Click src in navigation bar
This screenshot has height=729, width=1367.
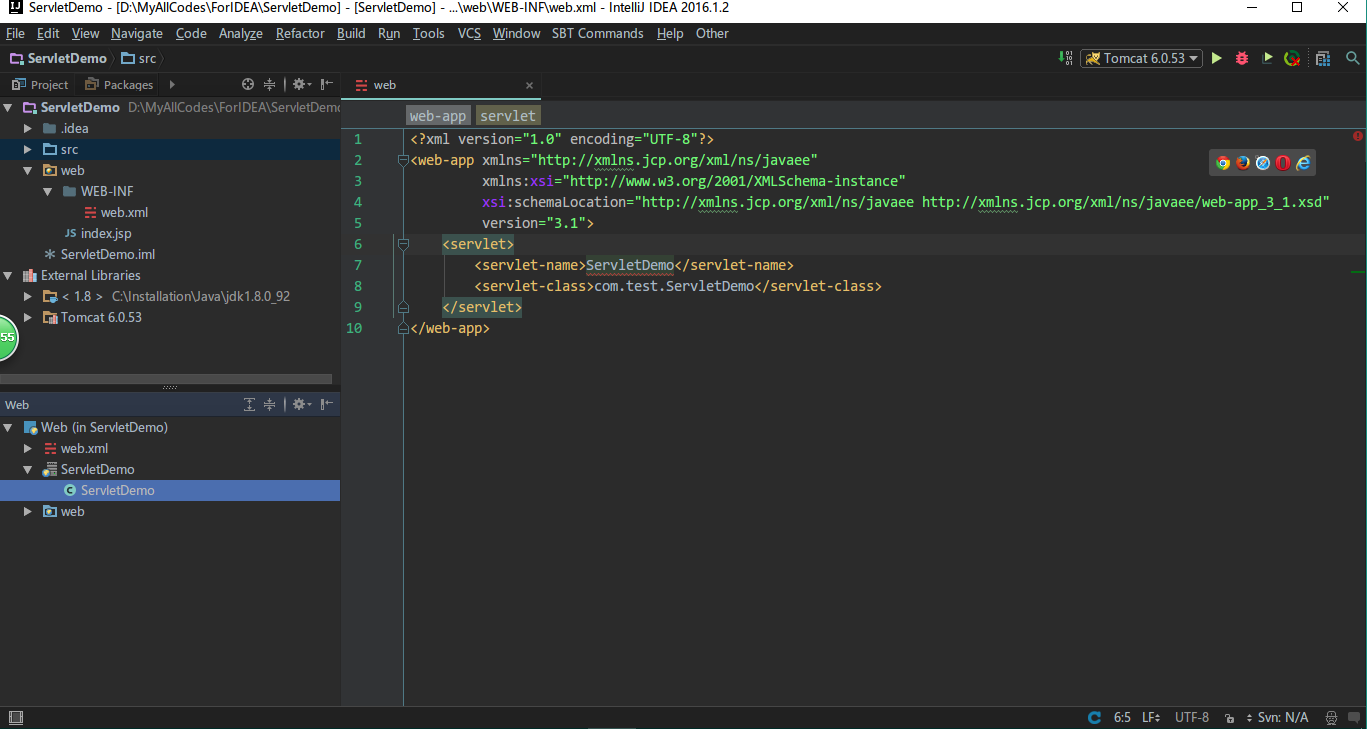(139, 58)
